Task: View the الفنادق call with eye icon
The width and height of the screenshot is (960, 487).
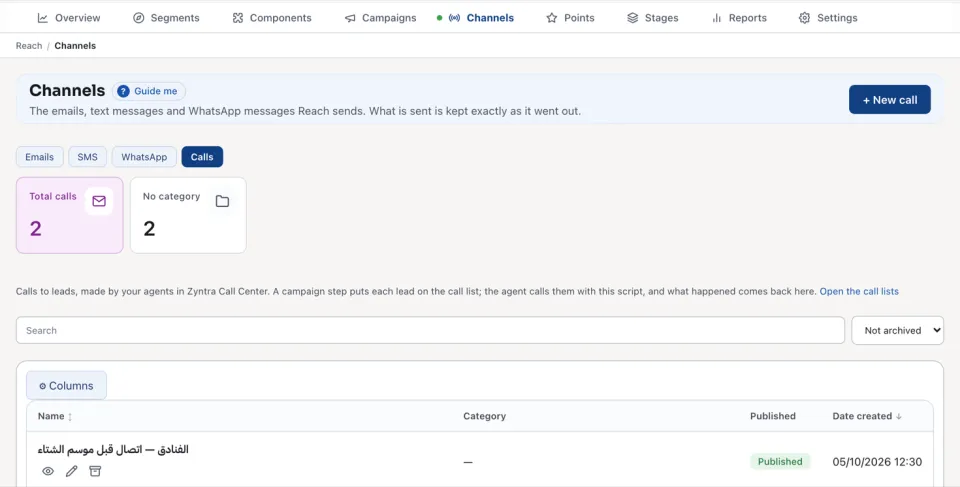Action: [48, 471]
